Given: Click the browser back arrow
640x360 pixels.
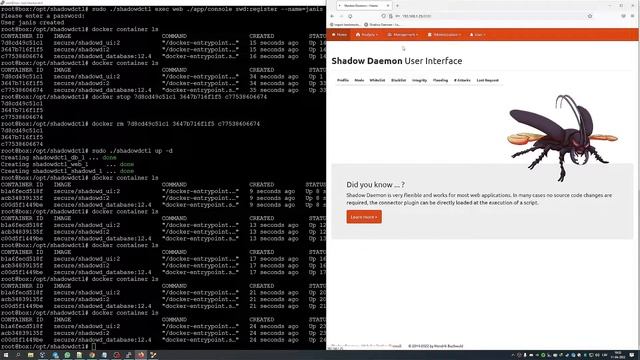Looking at the screenshot, I should coord(332,16).
